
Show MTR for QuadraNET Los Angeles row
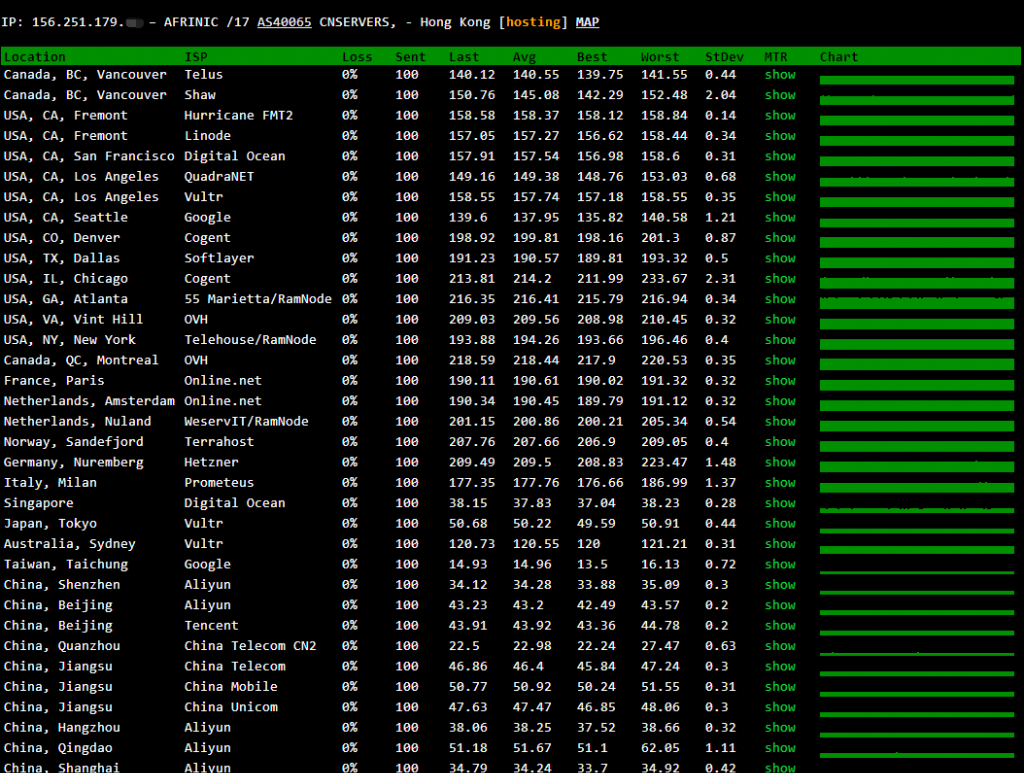click(780, 176)
